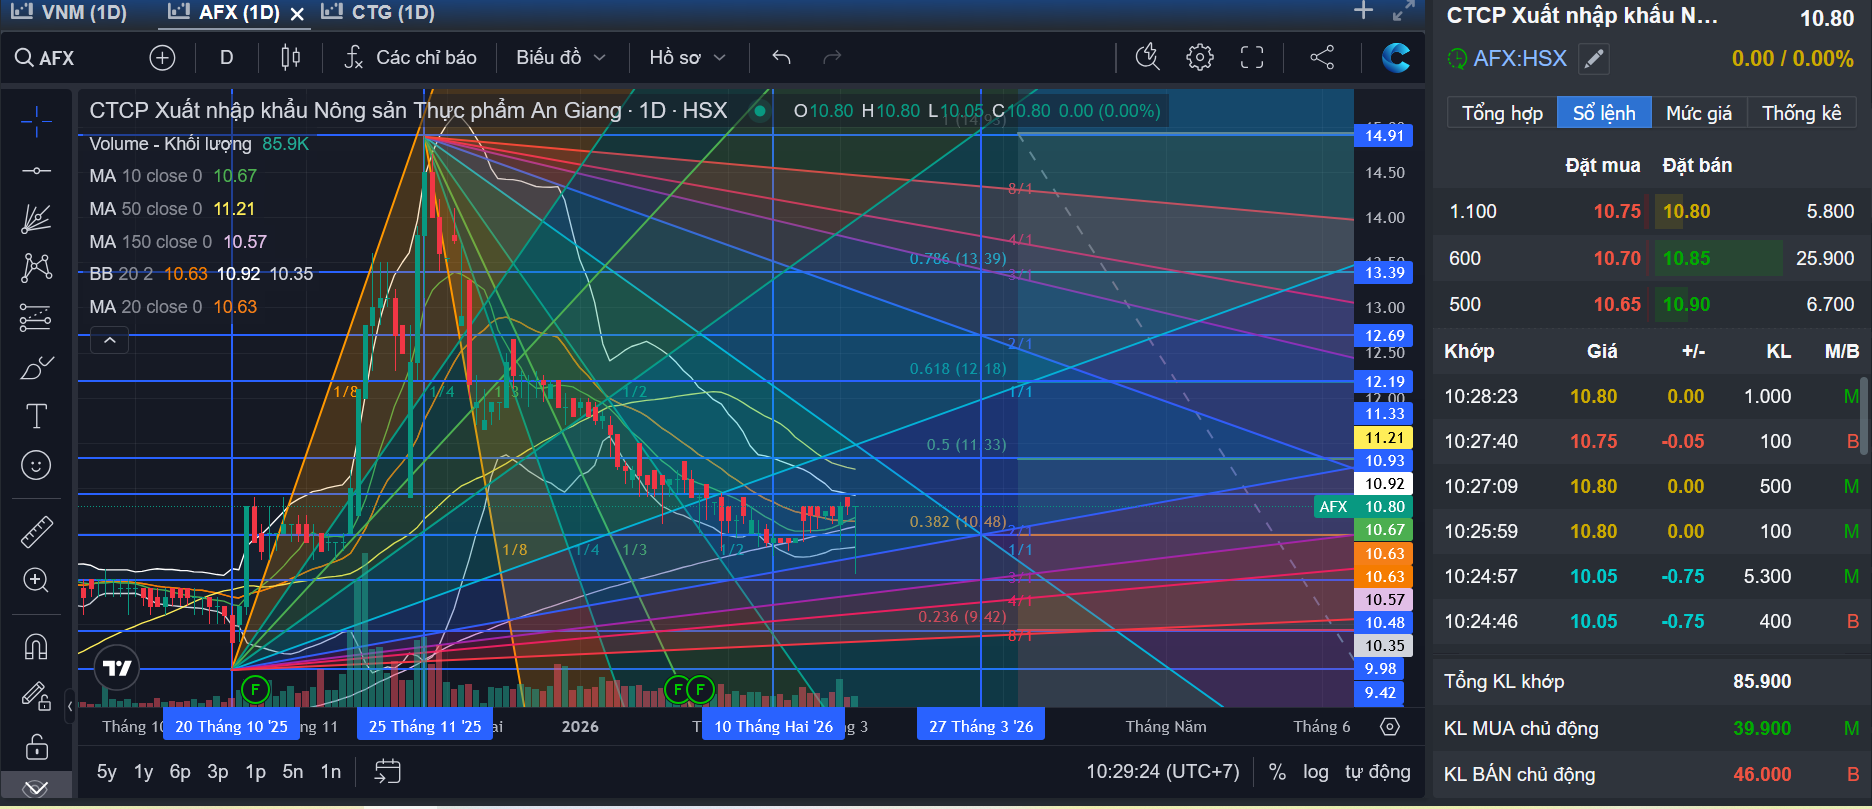Screen dimensions: 1872x809
Task: Set chart range to 6p
Action: point(180,772)
